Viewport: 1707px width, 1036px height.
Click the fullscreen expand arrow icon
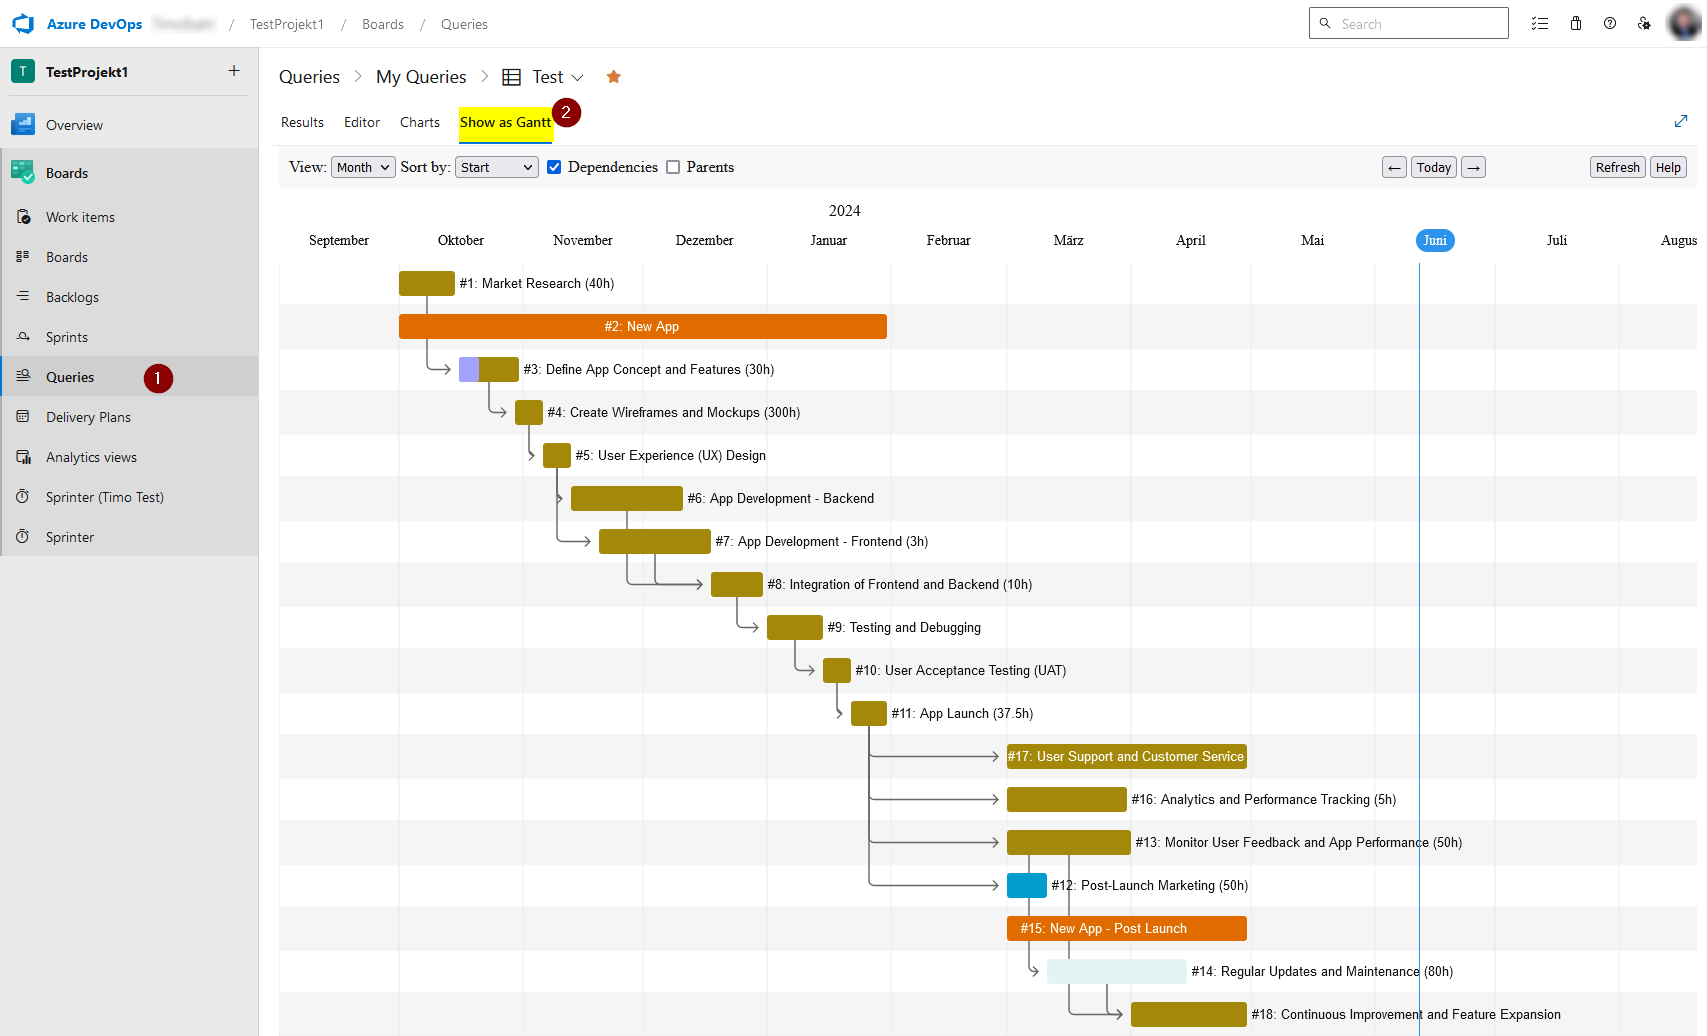pyautogui.click(x=1681, y=120)
